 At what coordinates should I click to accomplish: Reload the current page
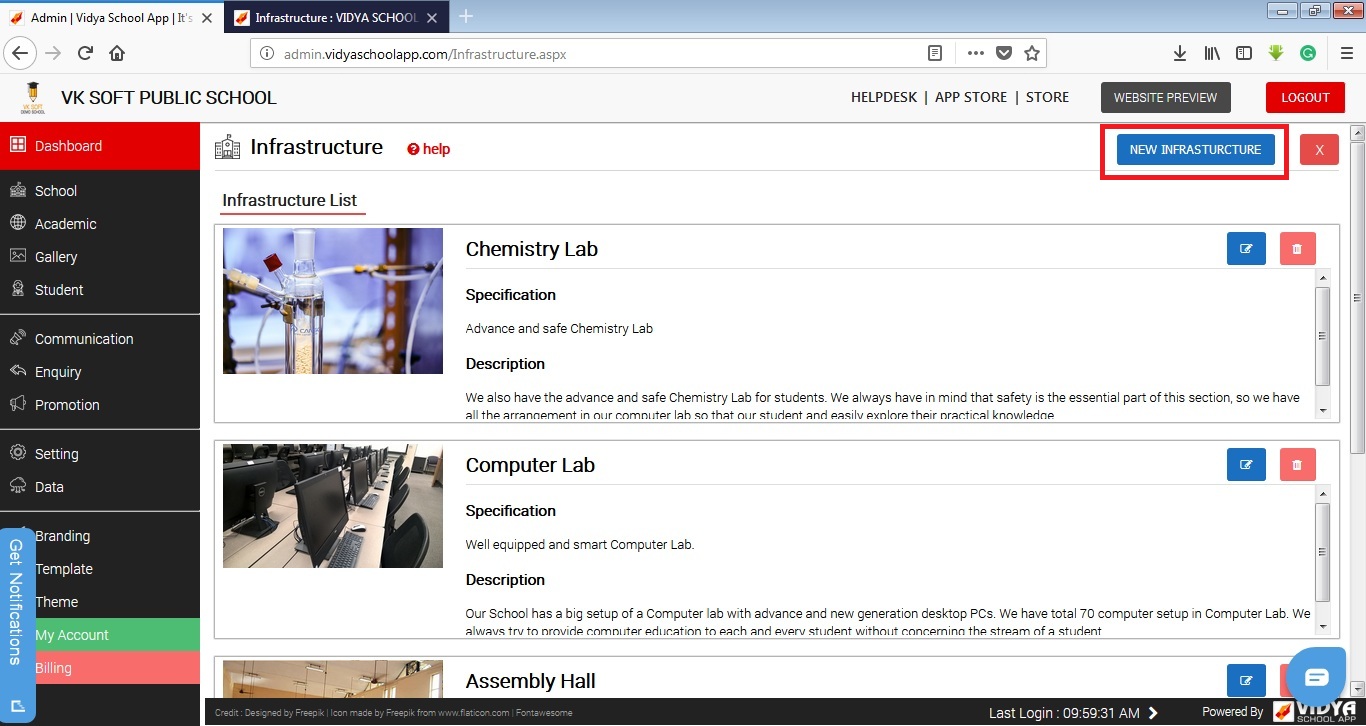coord(86,53)
